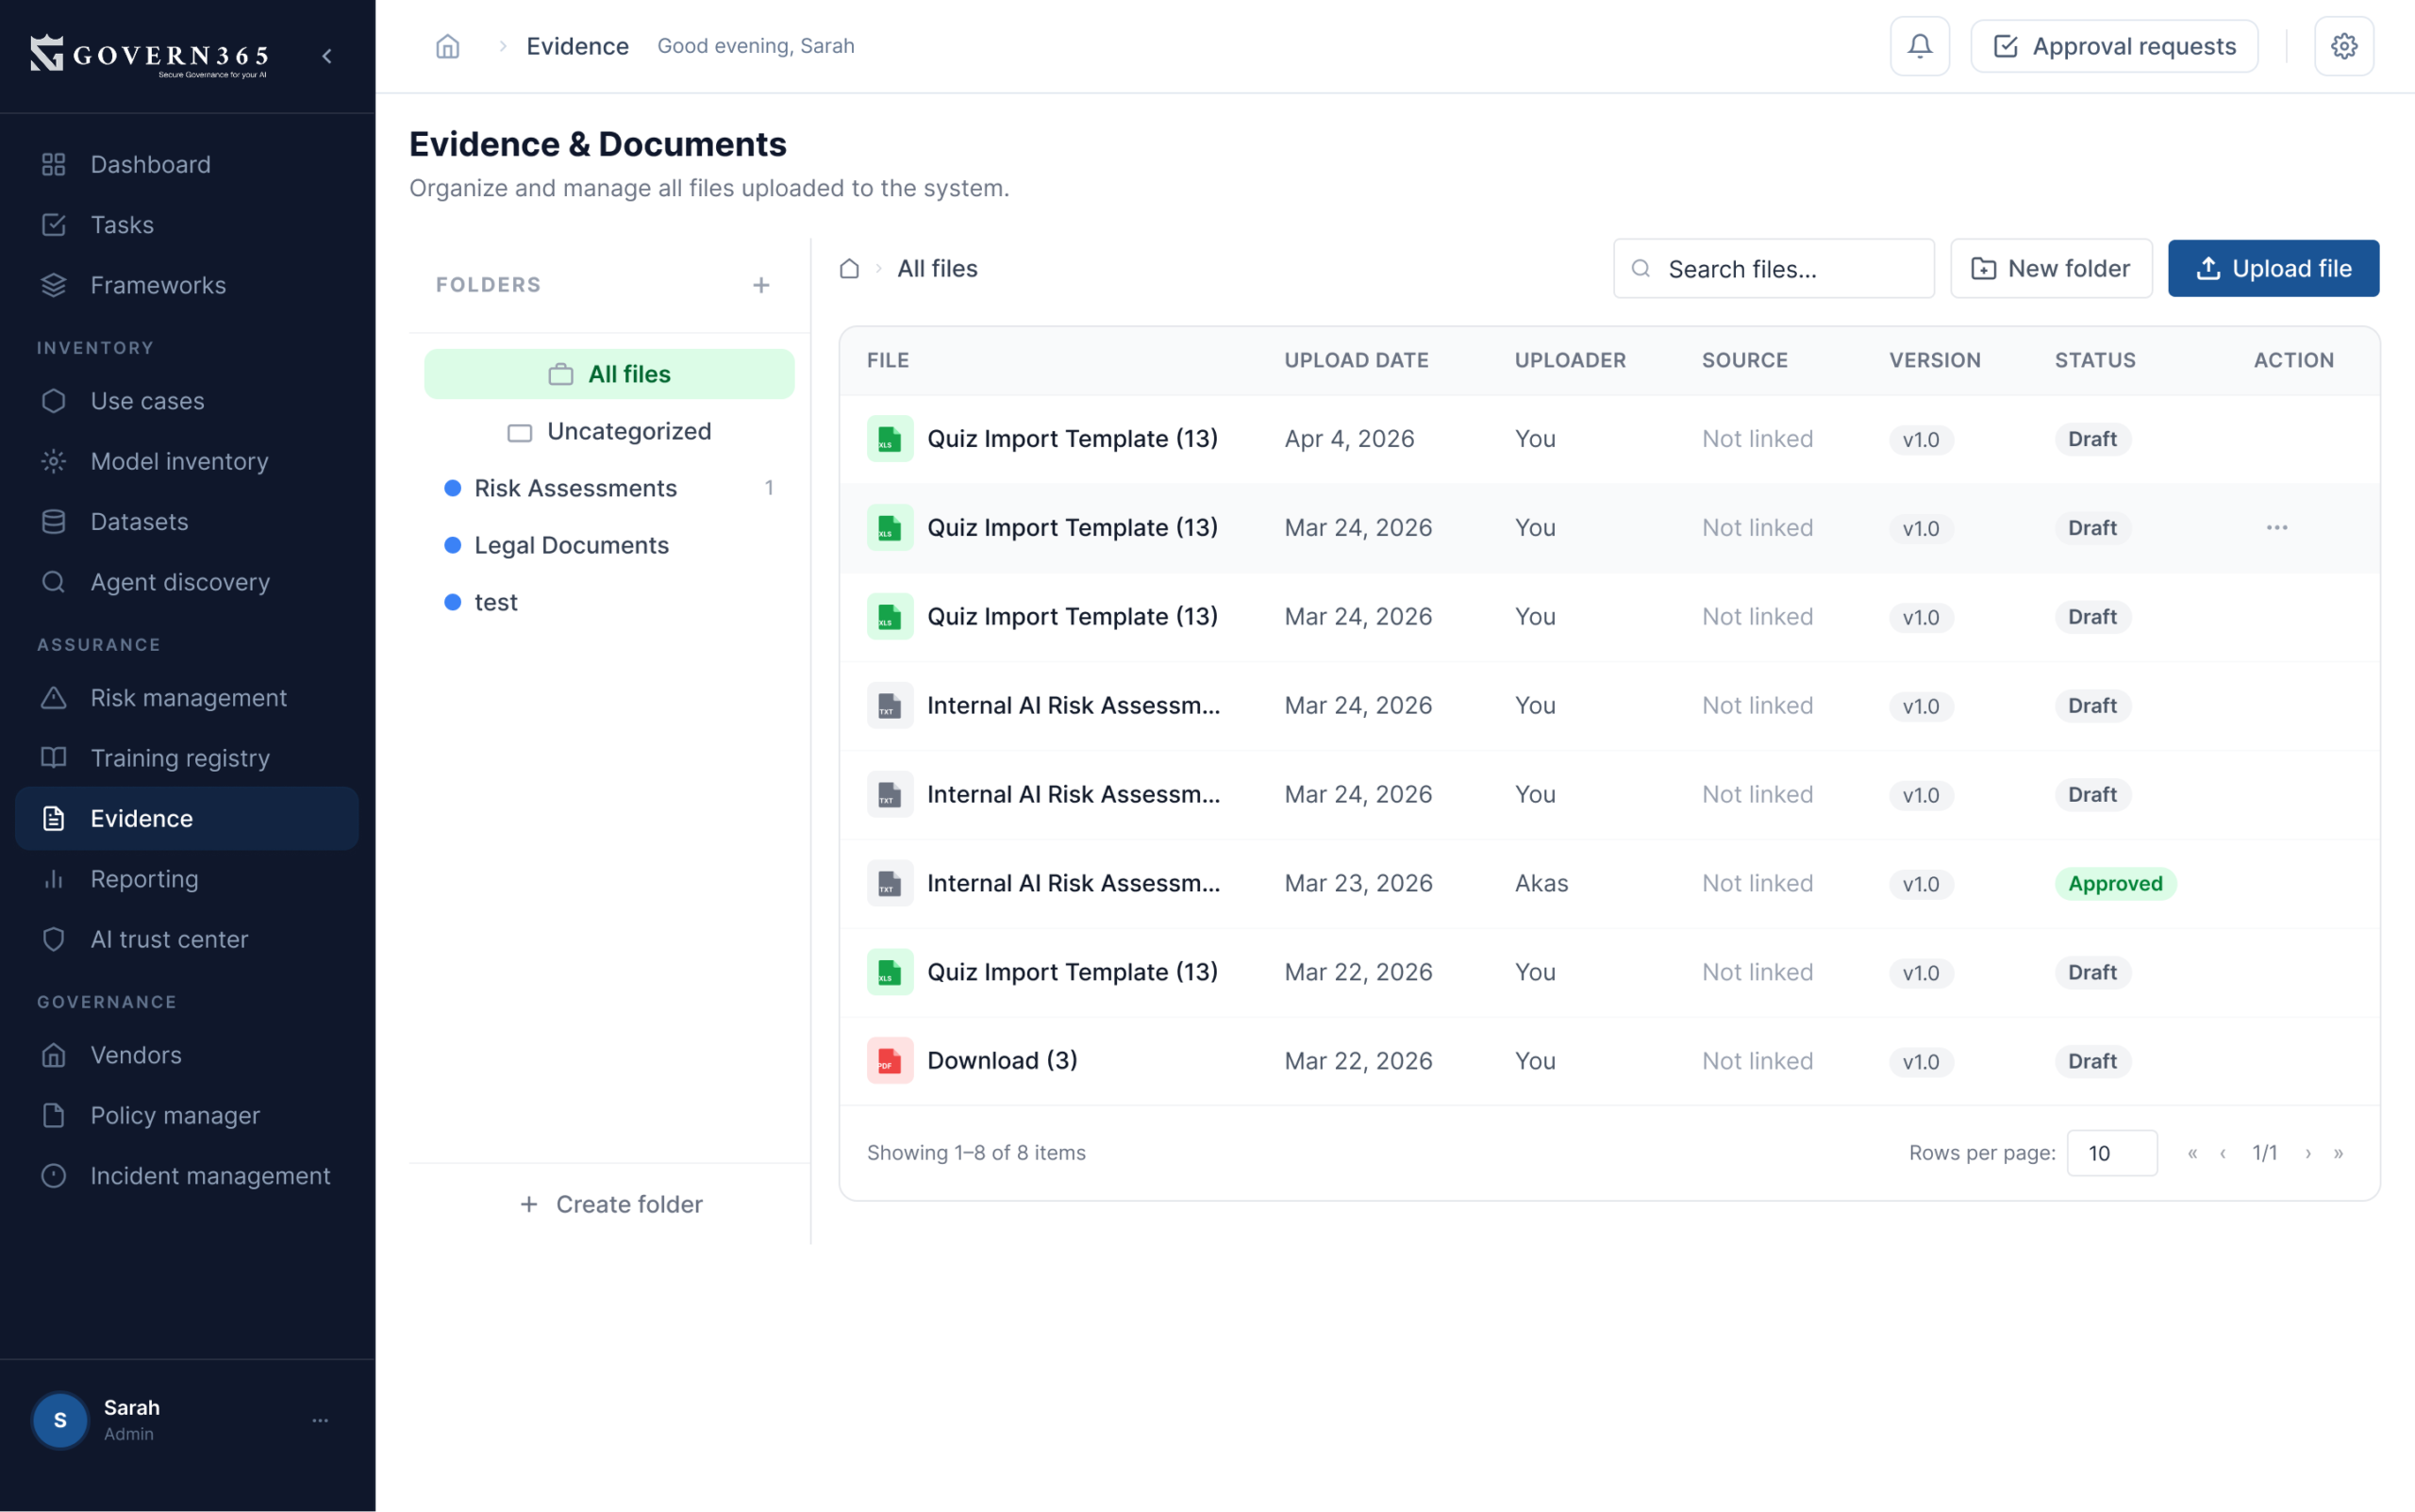
Task: Click the New folder button
Action: (x=2050, y=268)
